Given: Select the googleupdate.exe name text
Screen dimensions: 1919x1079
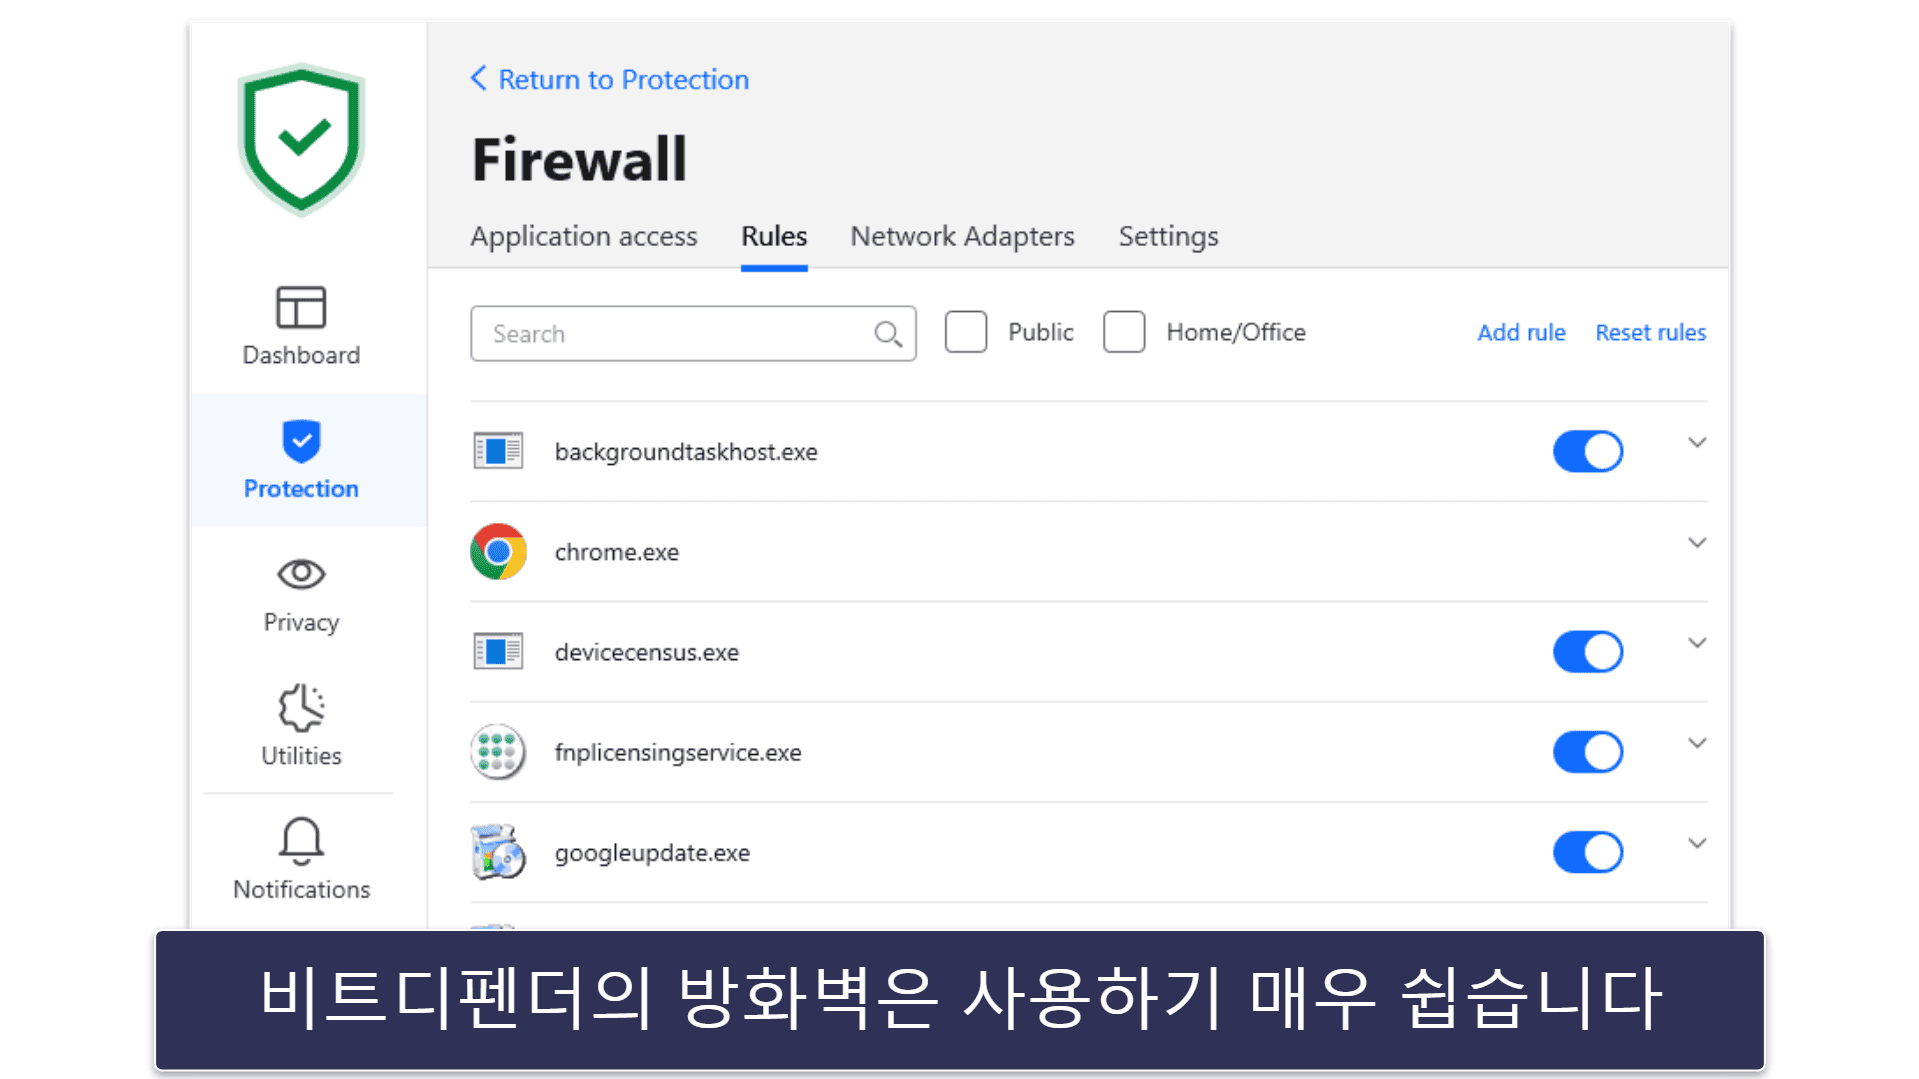Looking at the screenshot, I should 652,853.
